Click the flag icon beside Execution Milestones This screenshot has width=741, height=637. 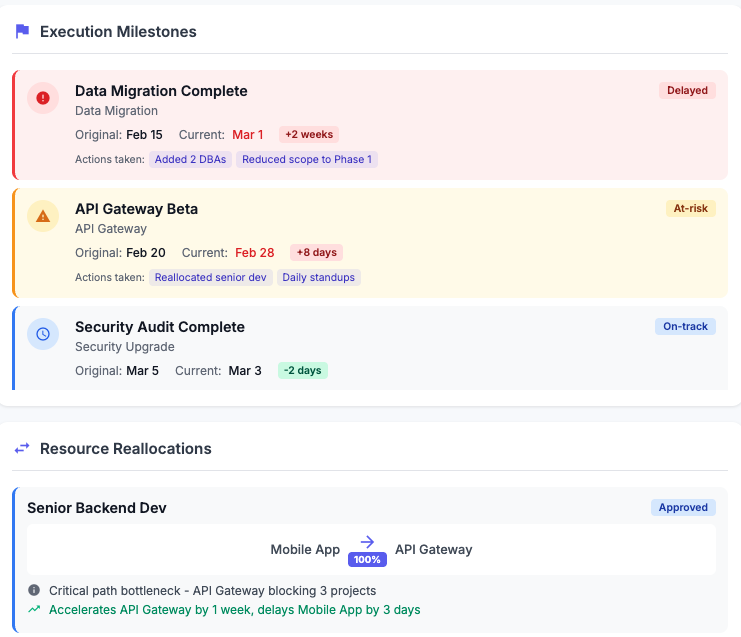(22, 32)
